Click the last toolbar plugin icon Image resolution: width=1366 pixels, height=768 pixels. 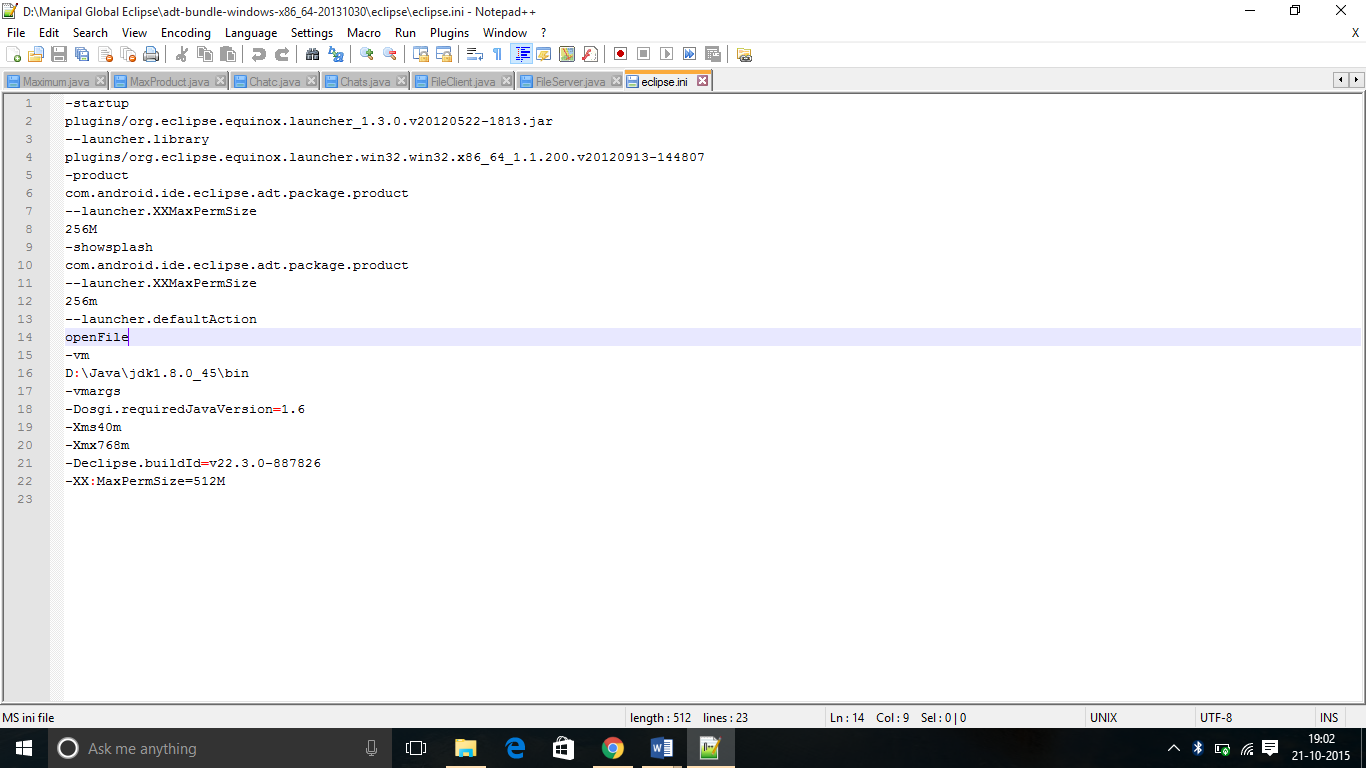click(x=744, y=54)
